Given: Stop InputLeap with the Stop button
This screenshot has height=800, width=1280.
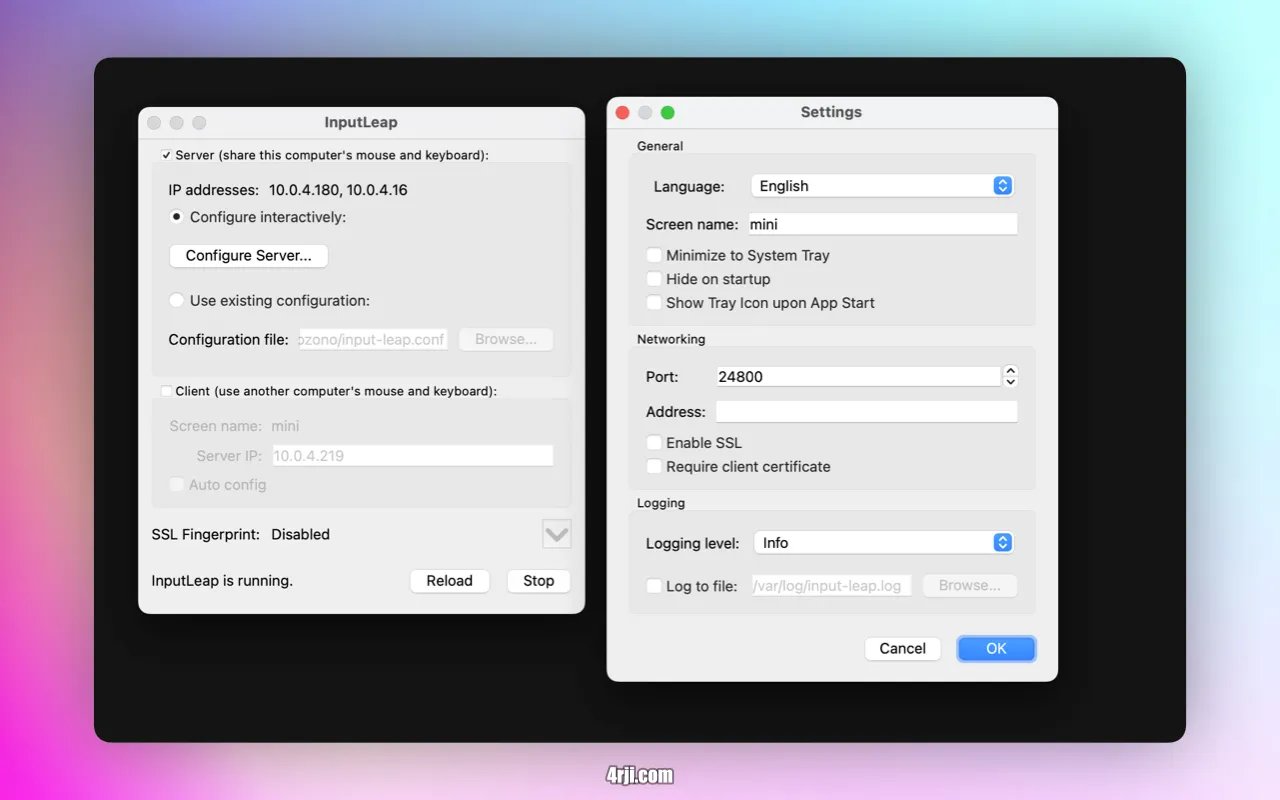Looking at the screenshot, I should click(x=538, y=581).
